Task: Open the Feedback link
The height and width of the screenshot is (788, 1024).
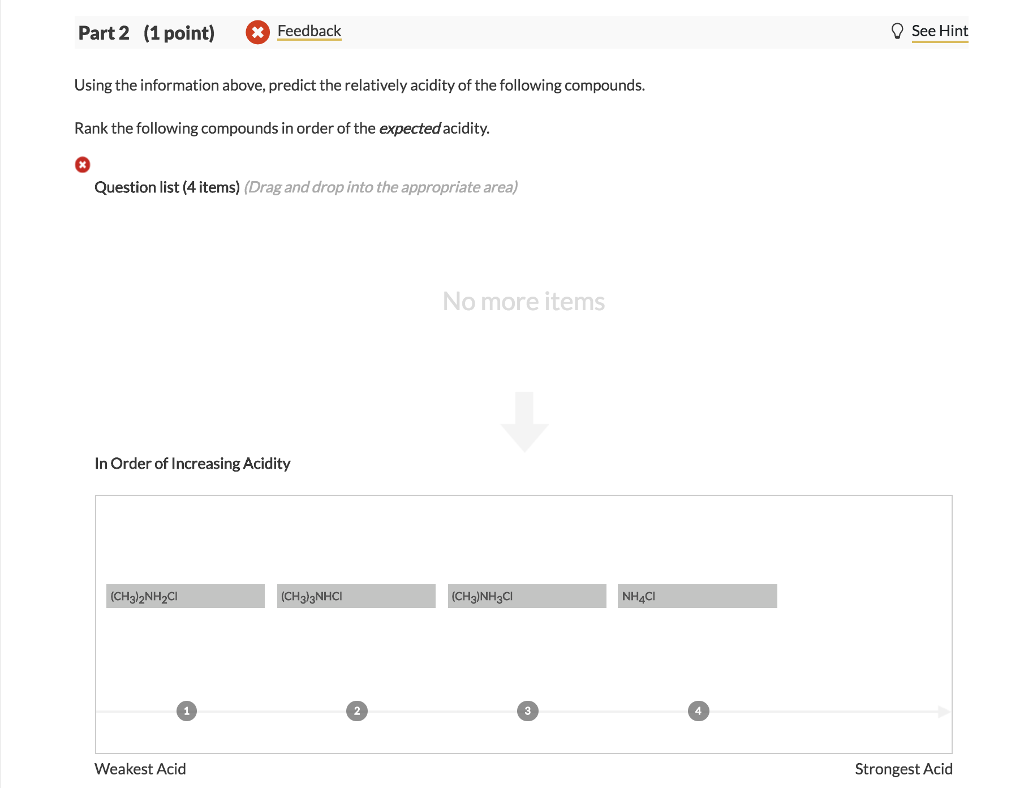Action: point(309,31)
